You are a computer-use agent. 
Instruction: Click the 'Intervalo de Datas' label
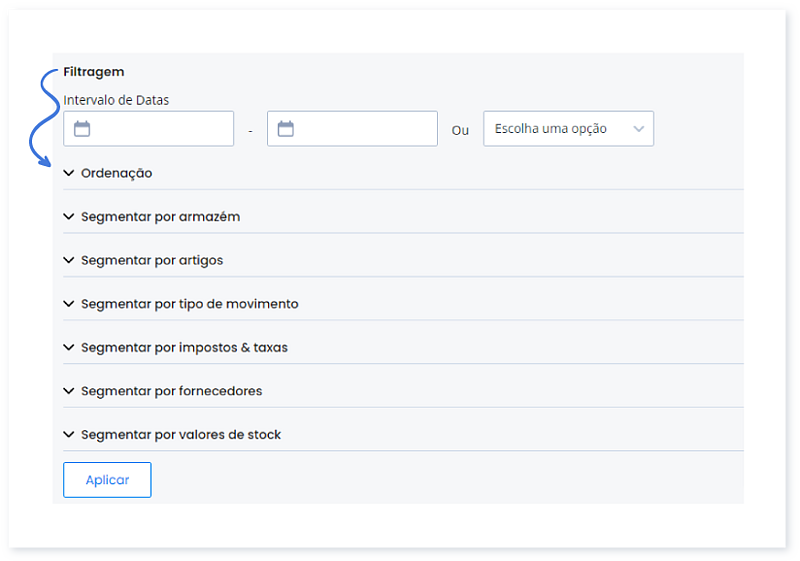pos(116,100)
